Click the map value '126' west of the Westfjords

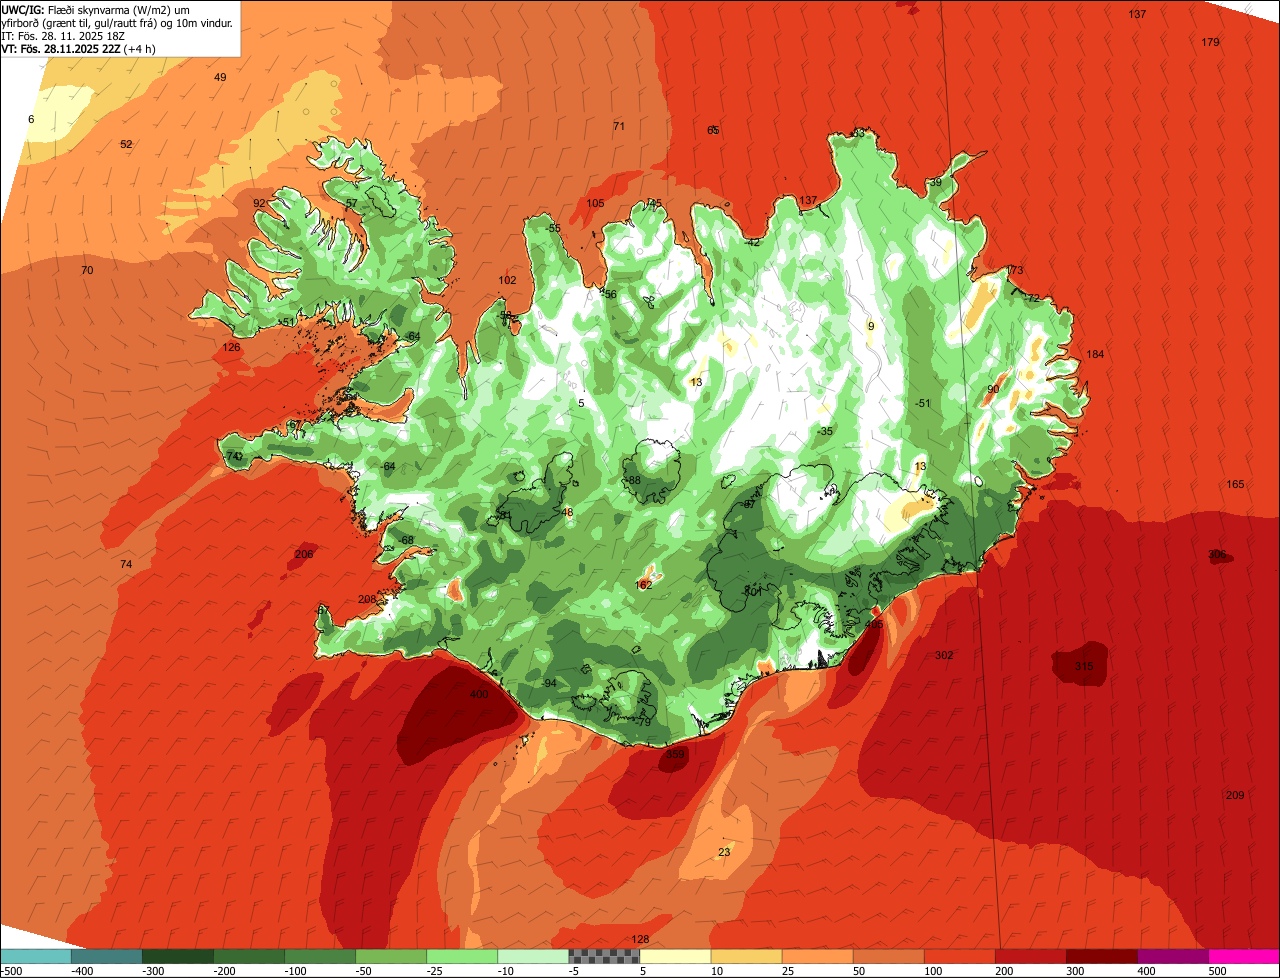(231, 347)
